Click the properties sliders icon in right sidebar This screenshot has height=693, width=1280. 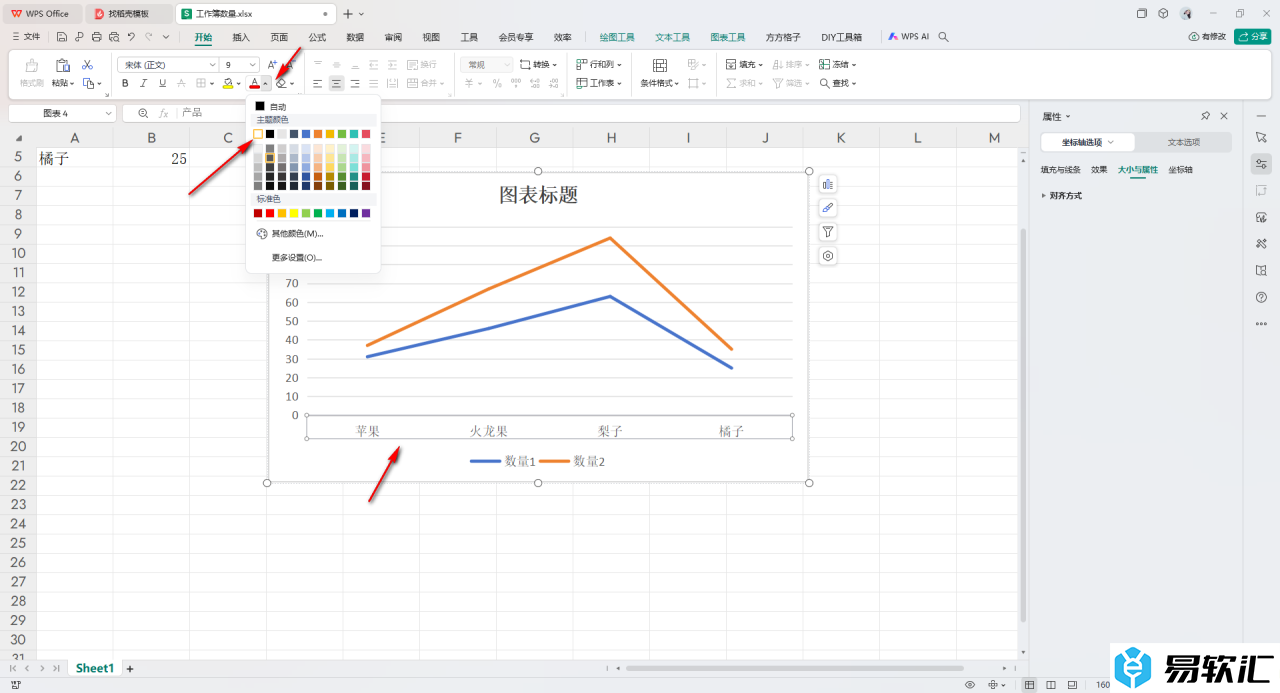pyautogui.click(x=1261, y=163)
